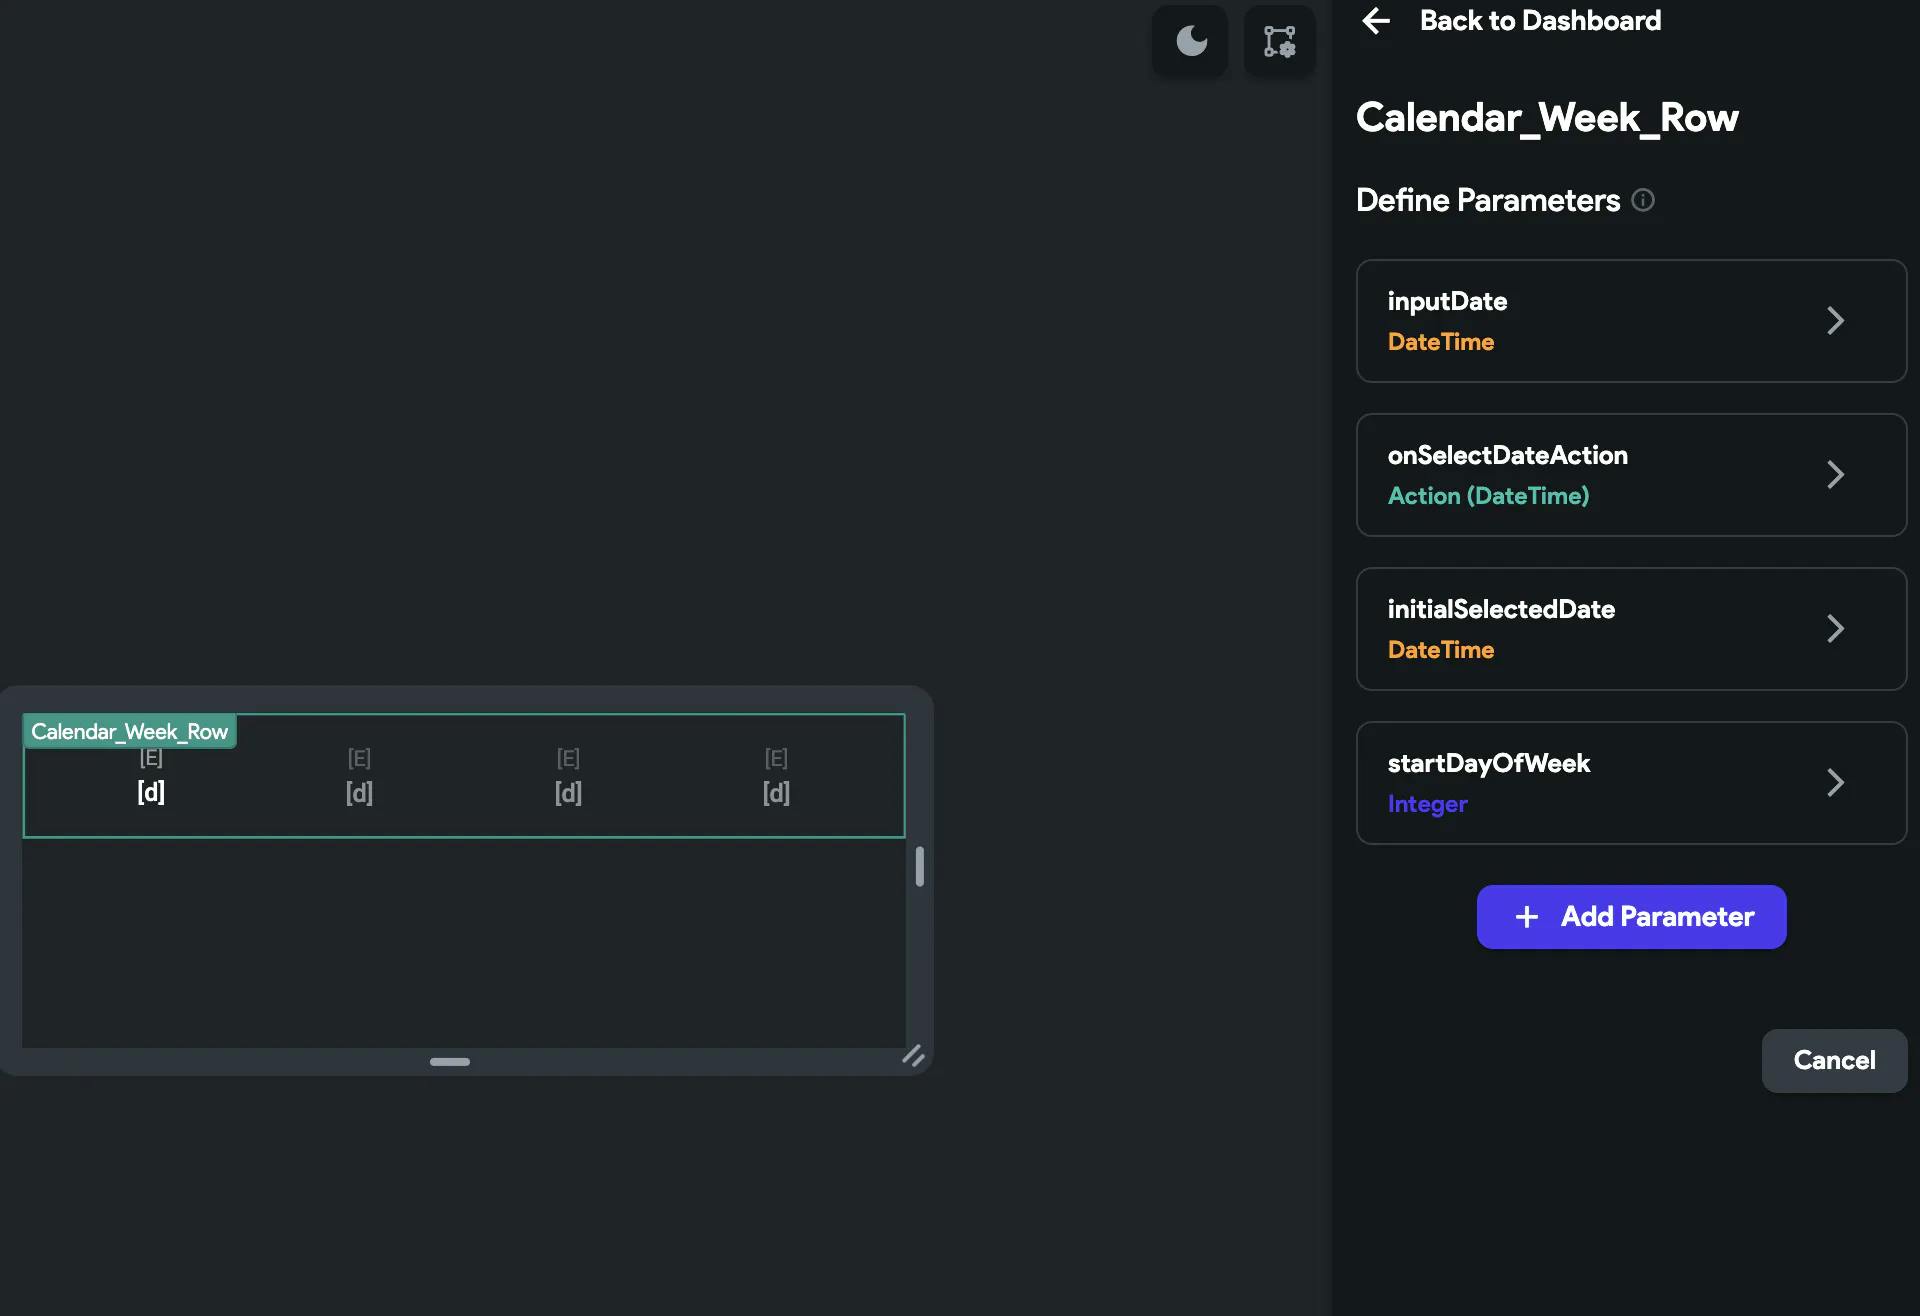The width and height of the screenshot is (1920, 1316).
Task: Grab the canvas vertical height handle
Action: pos(919,866)
